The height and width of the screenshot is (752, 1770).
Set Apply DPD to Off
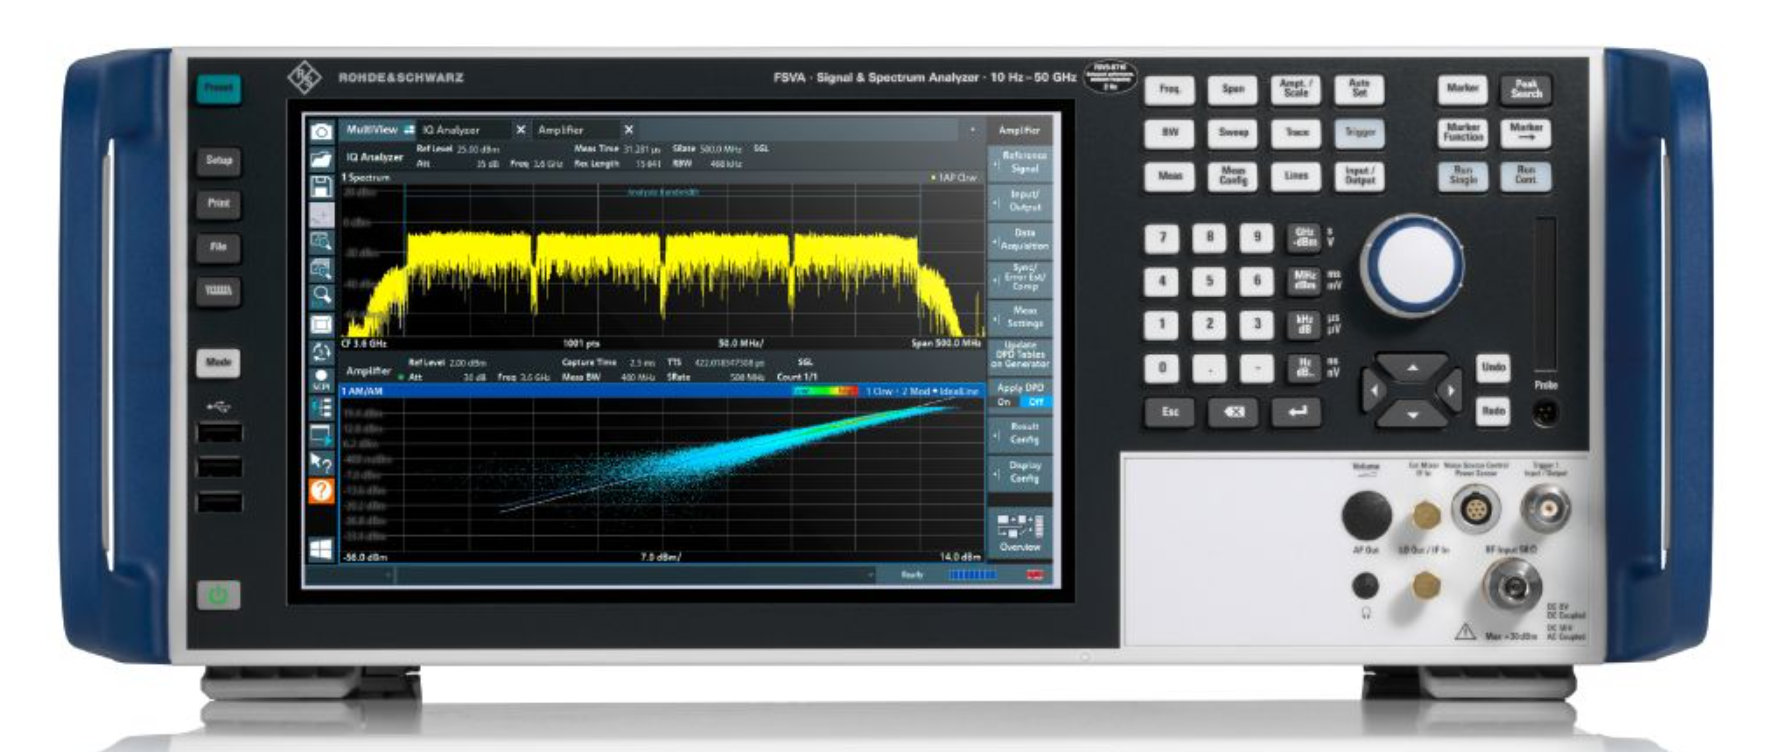[x=1036, y=402]
